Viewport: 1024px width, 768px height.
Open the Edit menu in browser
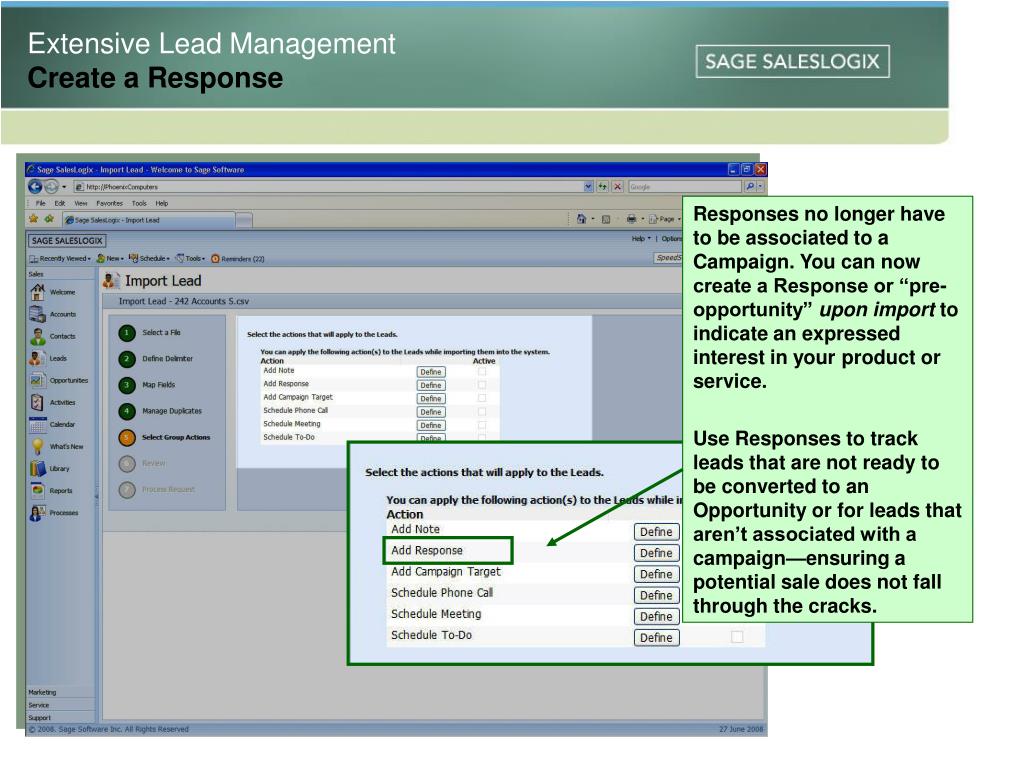tap(59, 203)
